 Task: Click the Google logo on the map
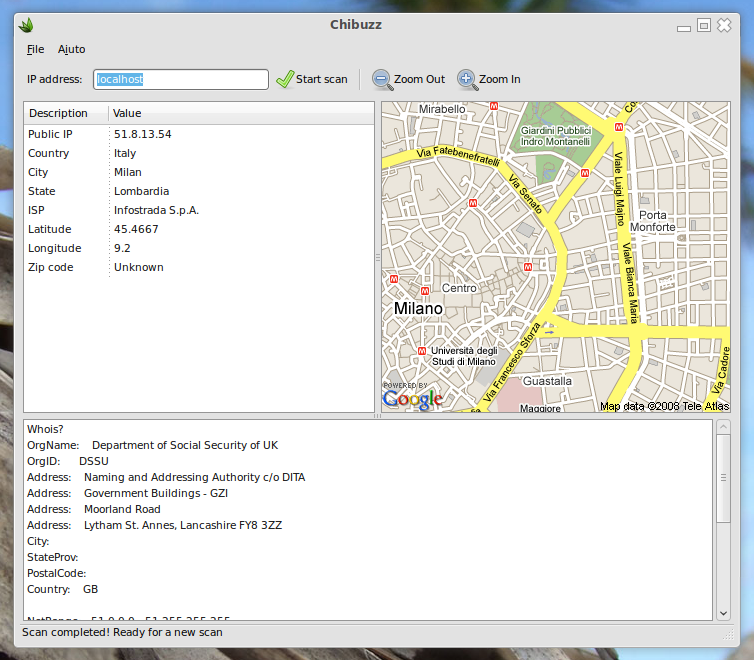click(413, 399)
